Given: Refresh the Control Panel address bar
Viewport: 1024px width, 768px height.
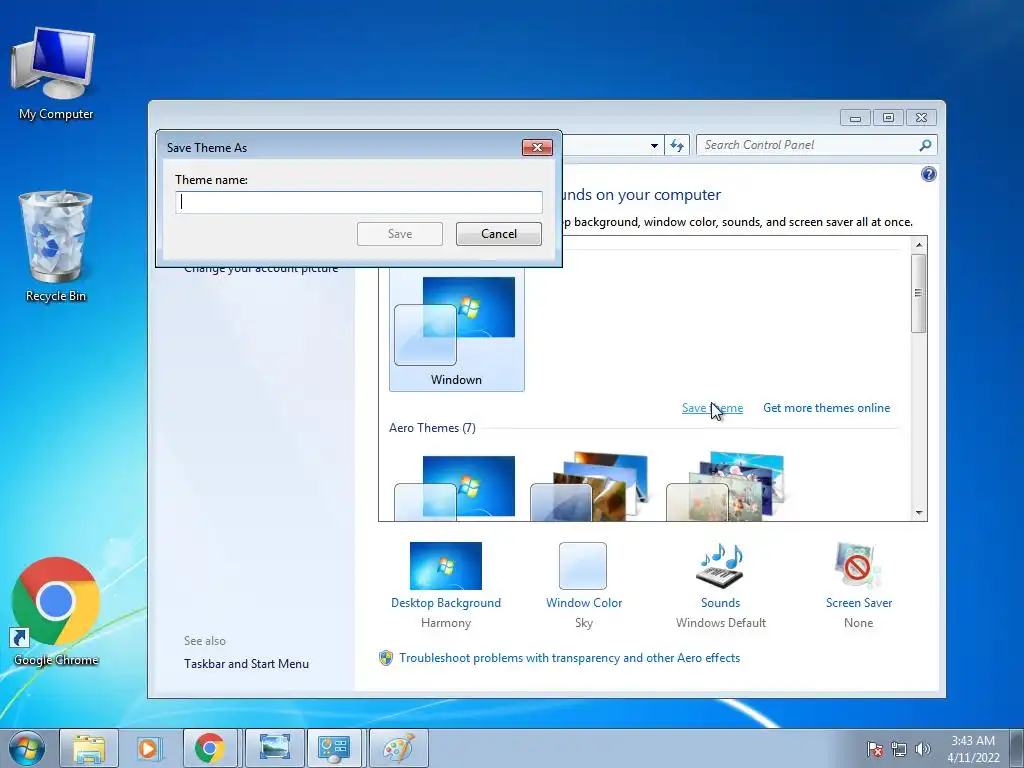Looking at the screenshot, I should [x=677, y=145].
